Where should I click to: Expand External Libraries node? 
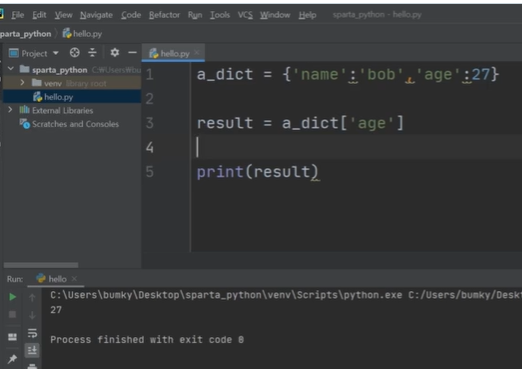[x=10, y=109]
